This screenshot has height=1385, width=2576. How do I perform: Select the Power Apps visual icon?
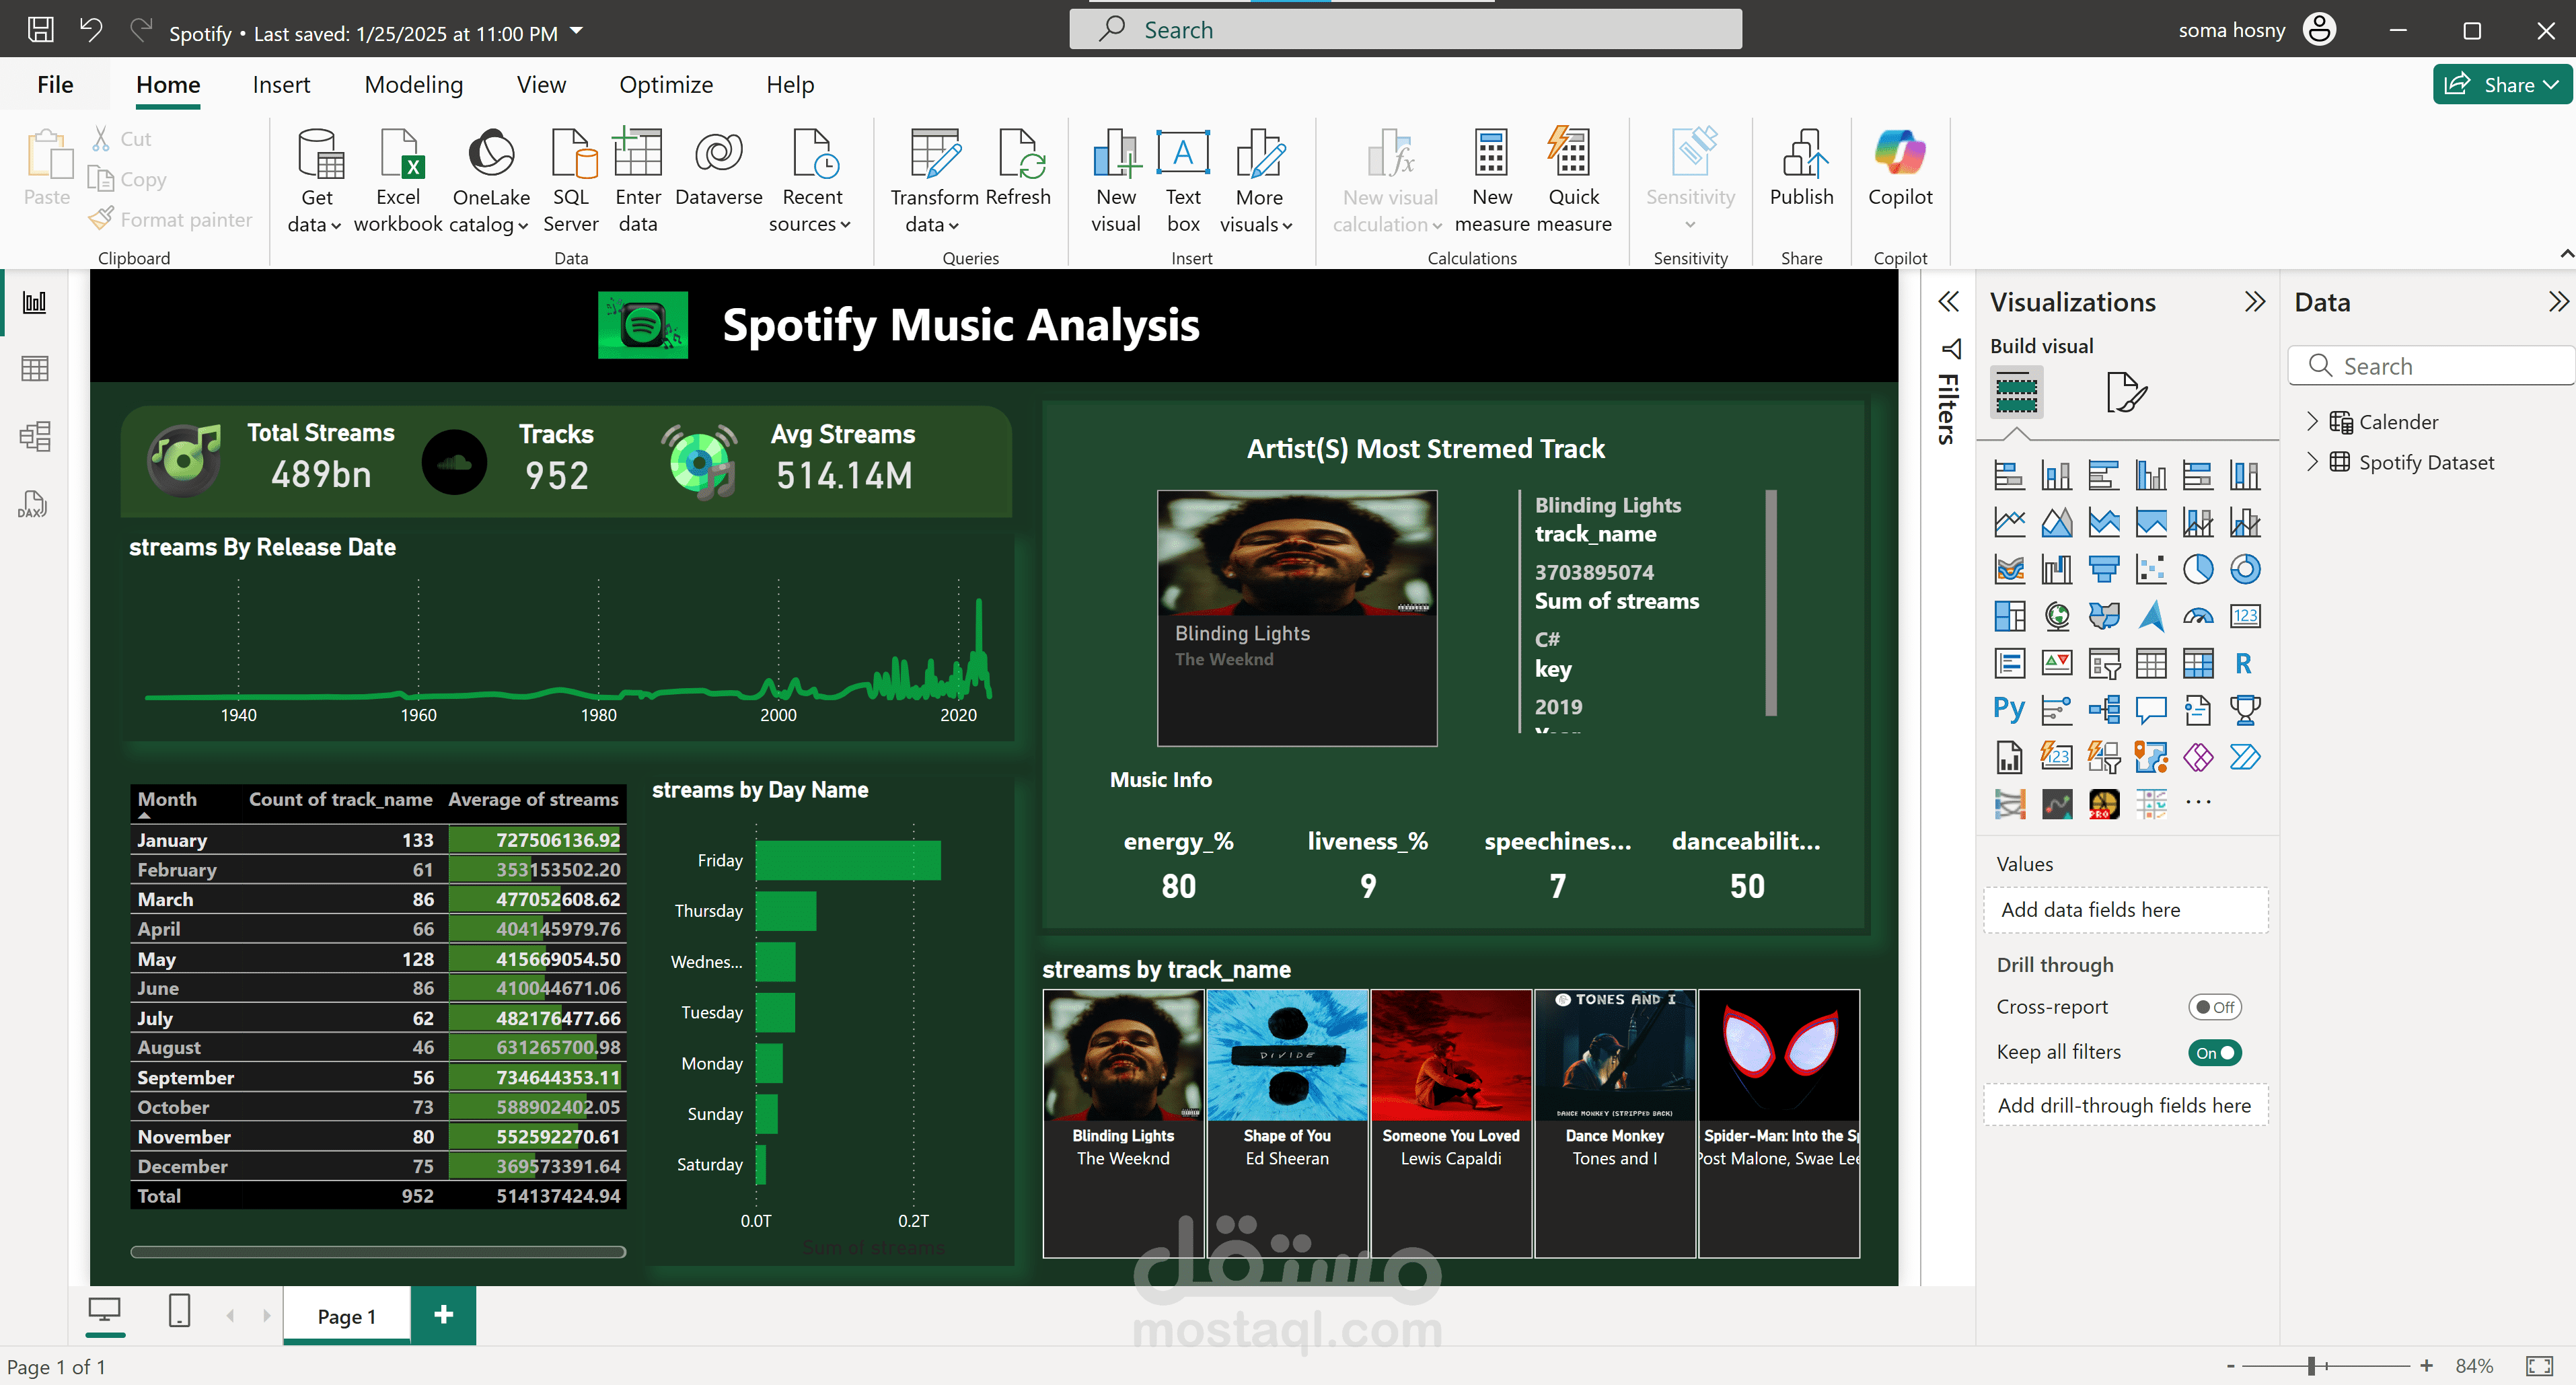(x=2197, y=757)
